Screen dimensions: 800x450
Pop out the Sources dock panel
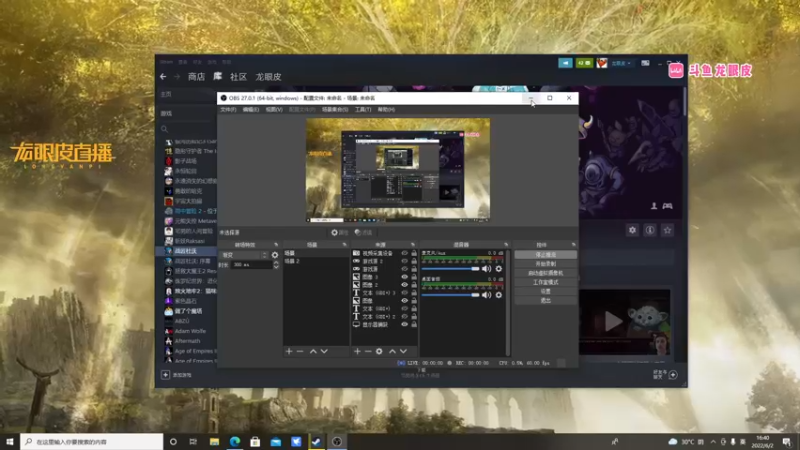(x=413, y=245)
